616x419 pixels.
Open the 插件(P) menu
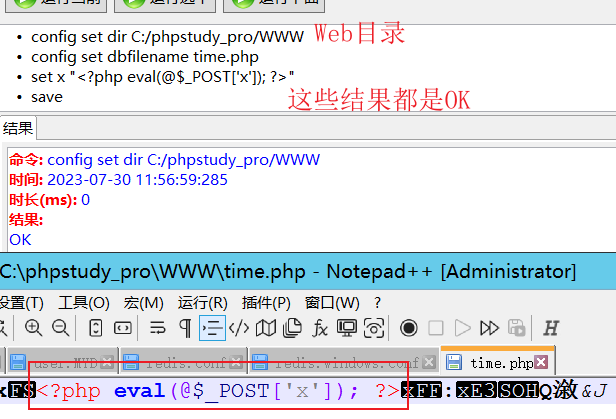click(x=266, y=303)
